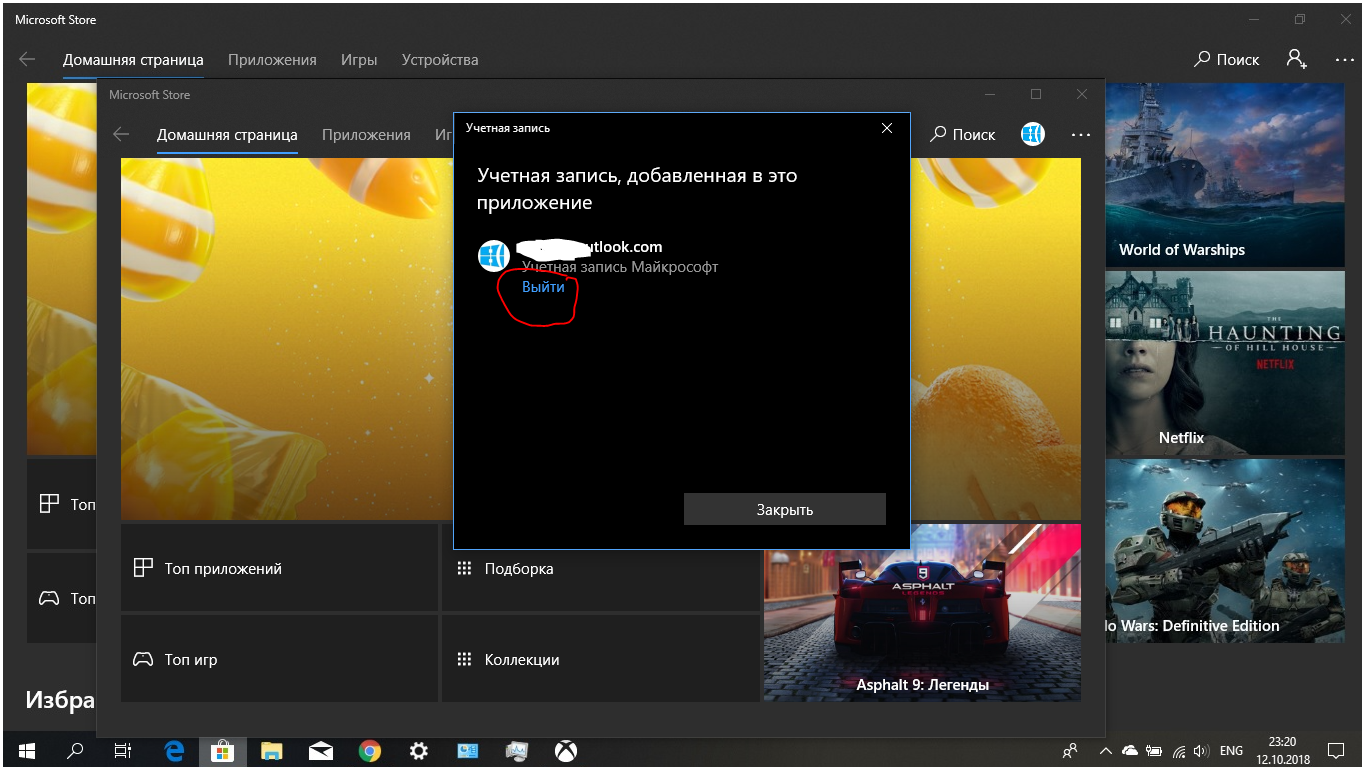Open Устройства tab in background Store window
Screen dimensions: 1362x767
[x=440, y=59]
